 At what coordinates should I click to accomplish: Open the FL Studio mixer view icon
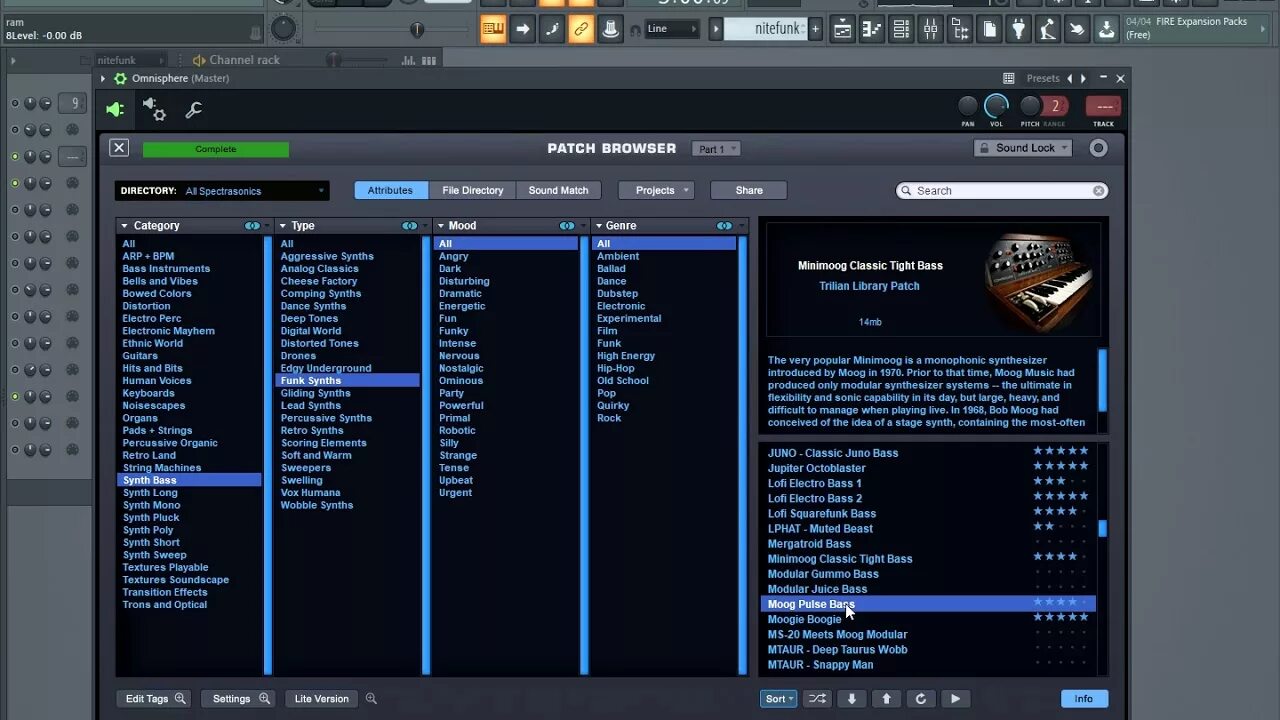[x=931, y=29]
